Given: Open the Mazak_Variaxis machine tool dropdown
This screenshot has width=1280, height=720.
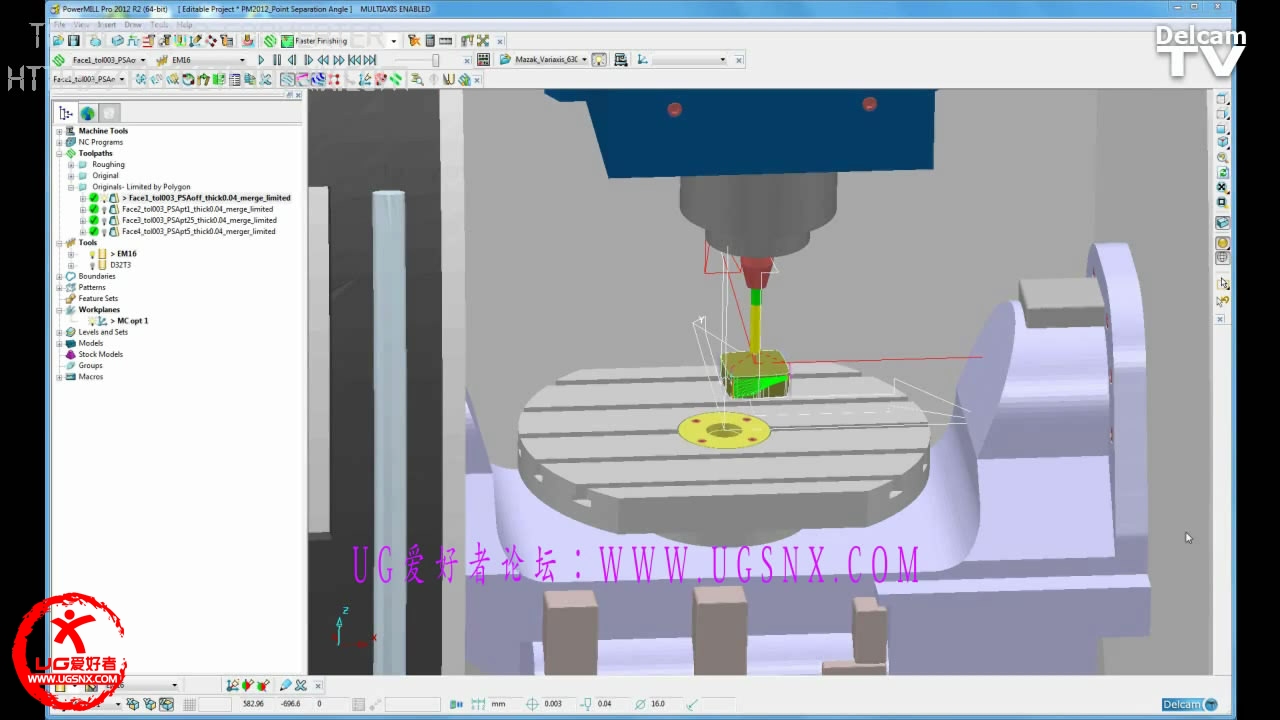Looking at the screenshot, I should [x=584, y=60].
